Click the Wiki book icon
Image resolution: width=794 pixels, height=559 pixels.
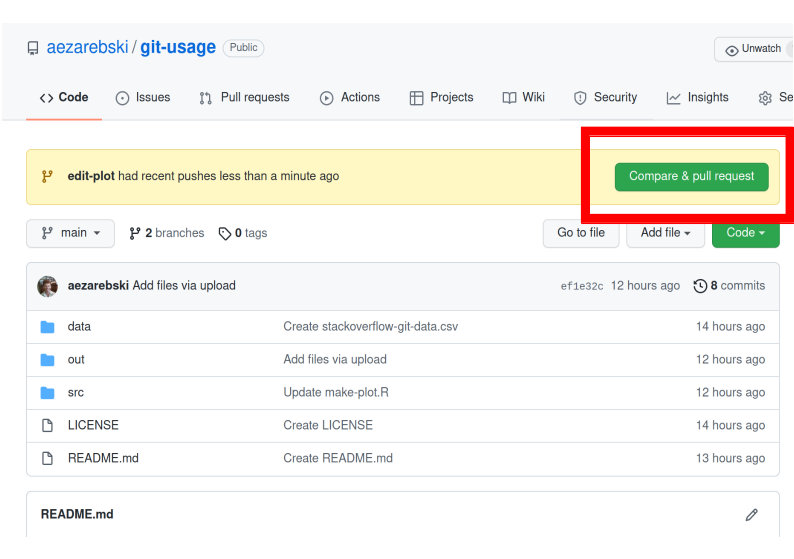coord(509,98)
